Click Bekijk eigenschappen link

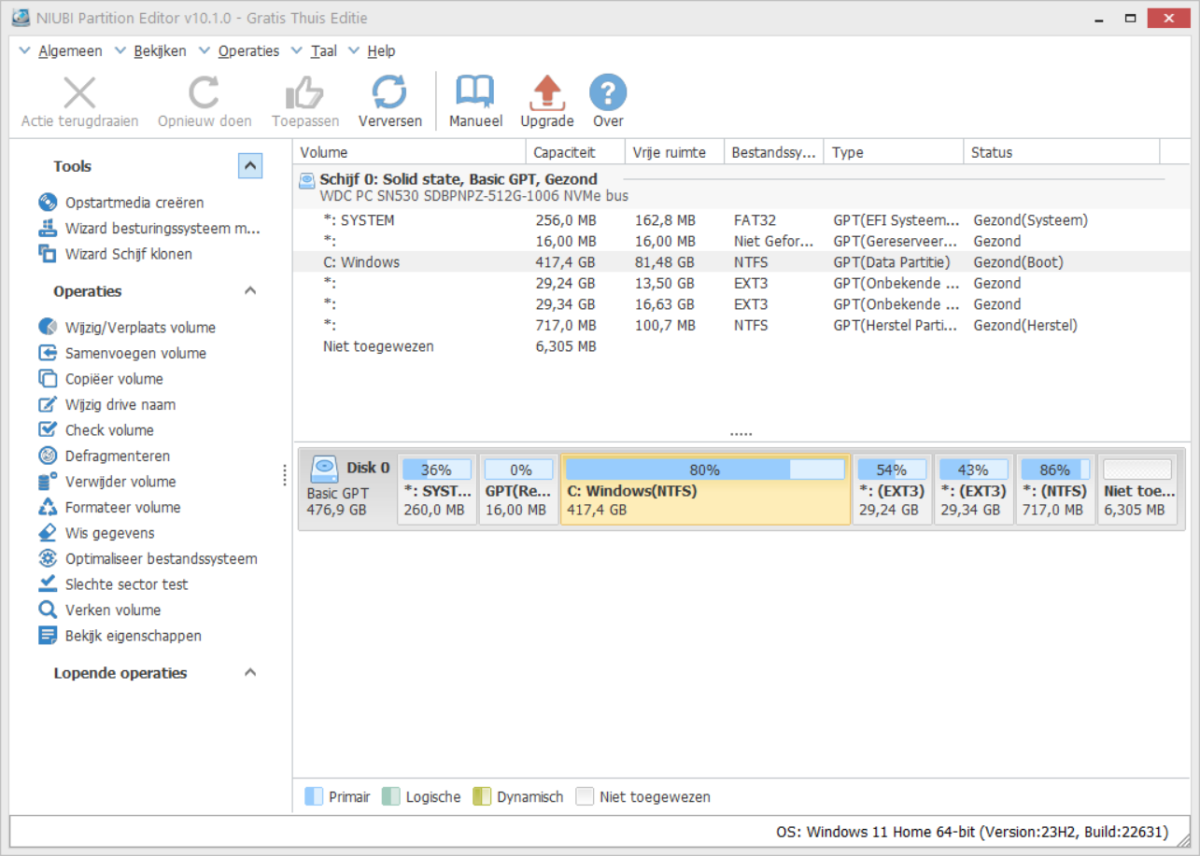click(x=133, y=636)
